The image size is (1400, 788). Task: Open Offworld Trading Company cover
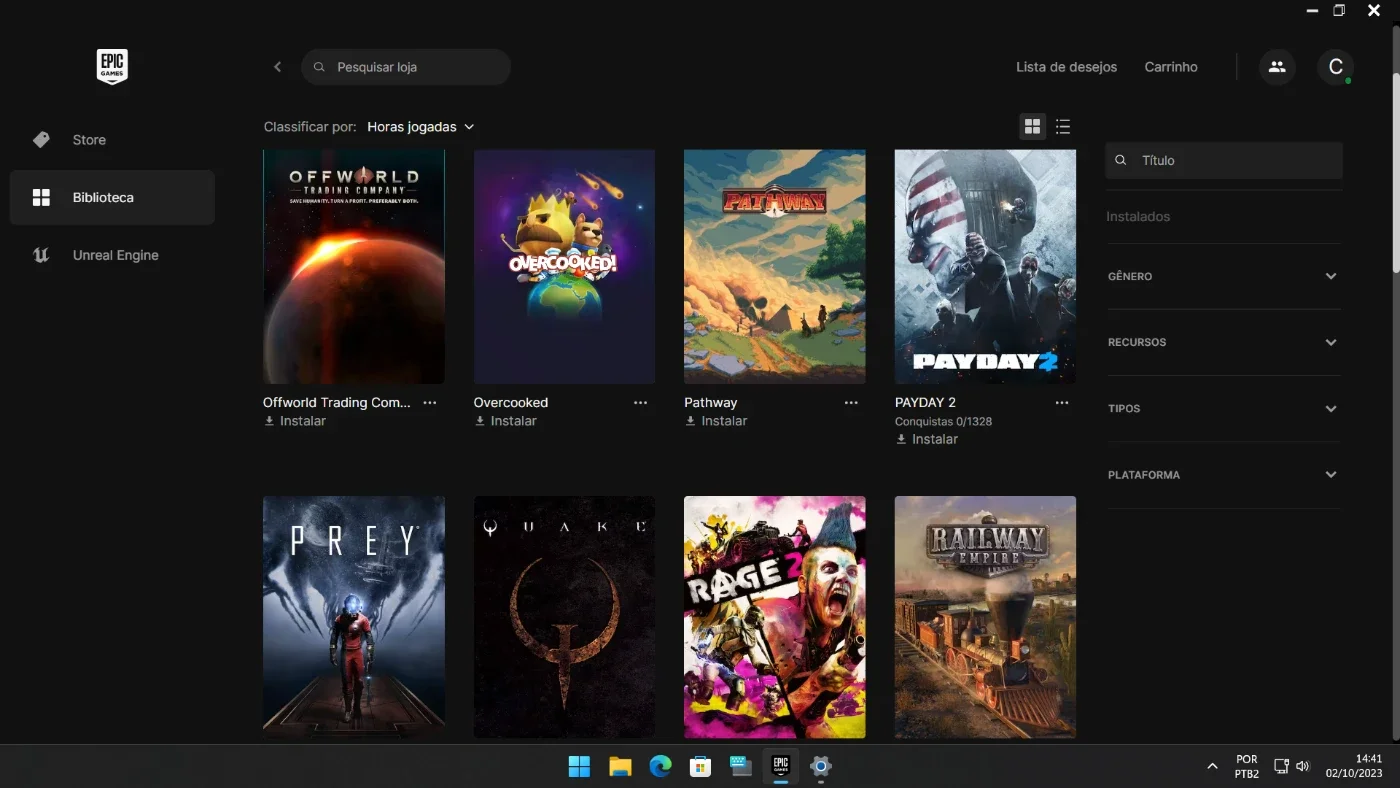pos(354,267)
